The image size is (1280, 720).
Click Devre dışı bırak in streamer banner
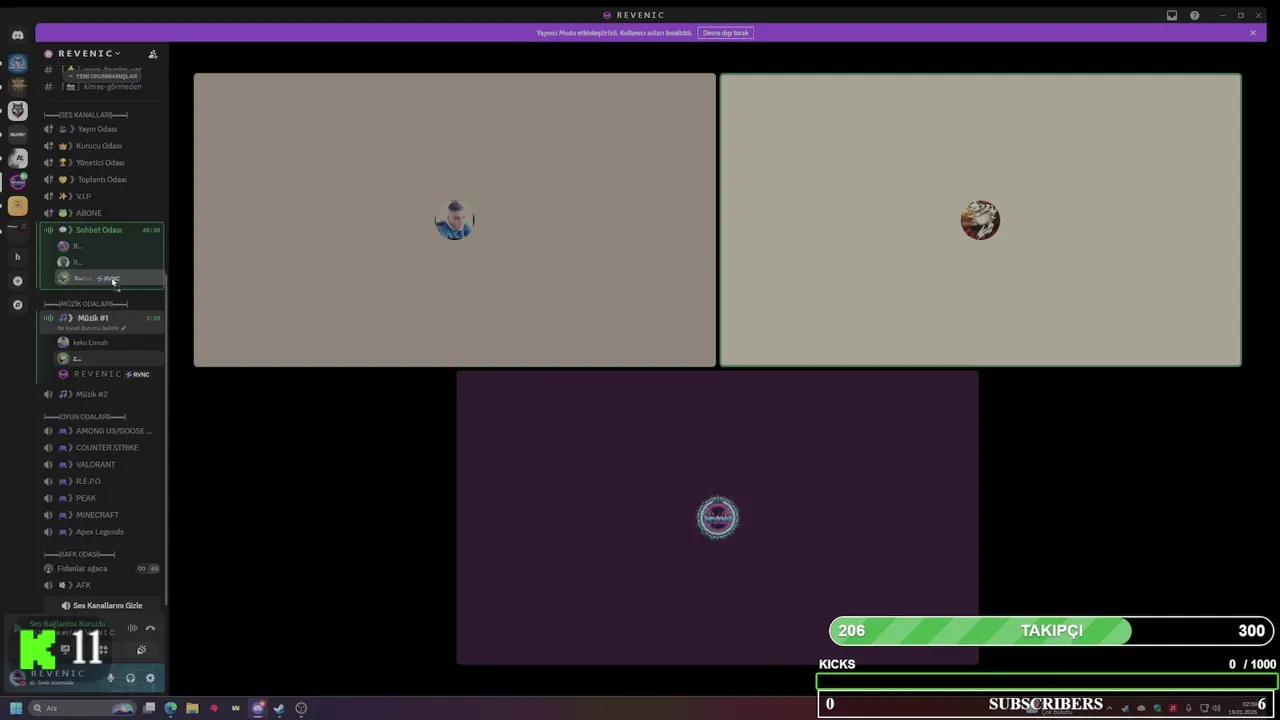[x=725, y=33]
